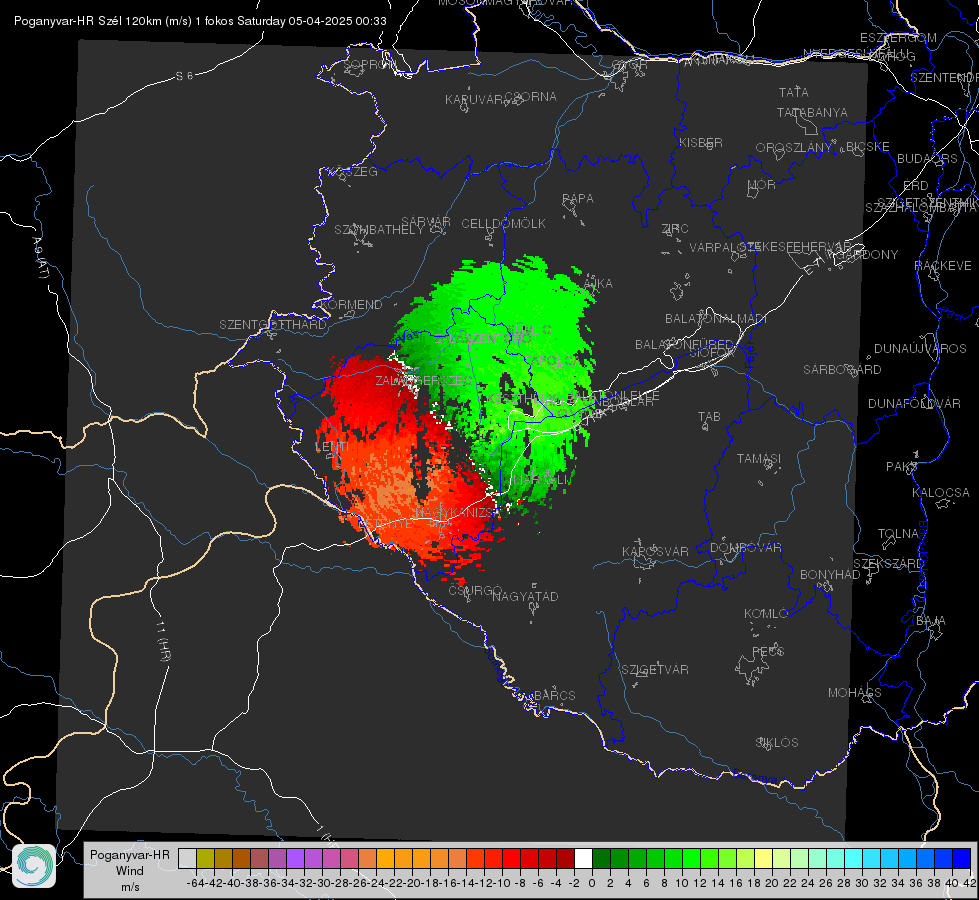The width and height of the screenshot is (979, 900).
Task: Select the TOLNA town label
Action: (898, 534)
